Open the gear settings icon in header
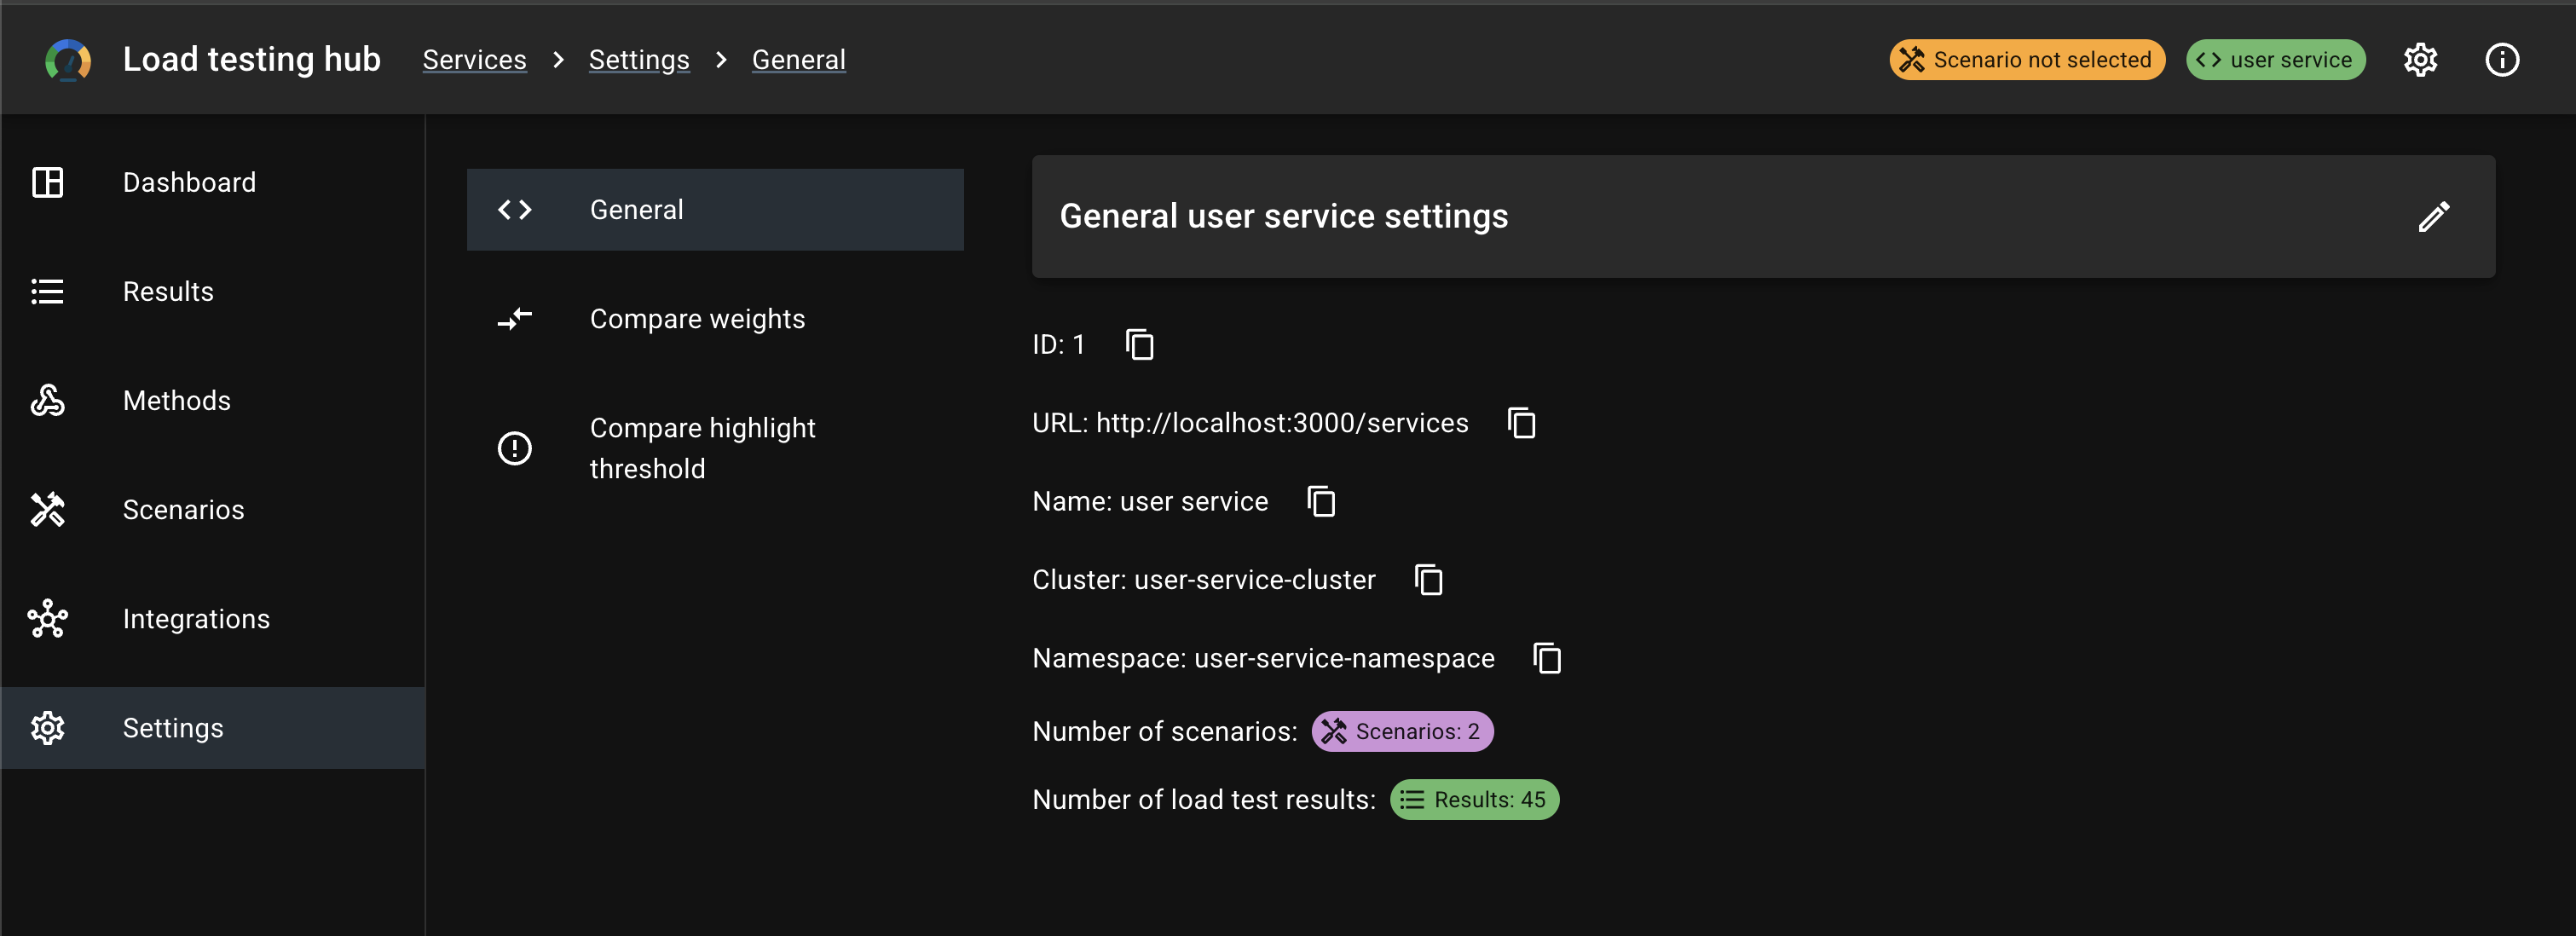 point(2420,60)
